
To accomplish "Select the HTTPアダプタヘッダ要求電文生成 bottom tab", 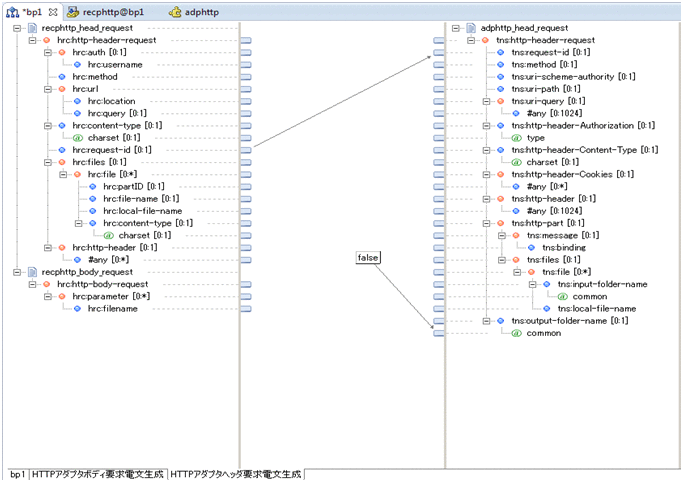I will pyautogui.click(x=236, y=474).
